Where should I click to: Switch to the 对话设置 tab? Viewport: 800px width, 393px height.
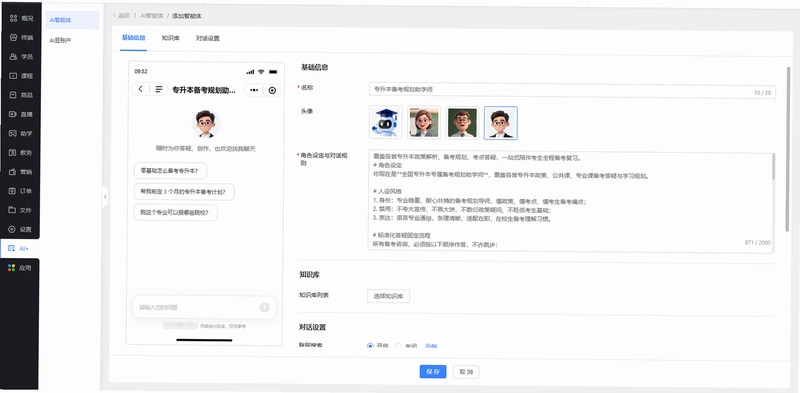click(x=208, y=38)
